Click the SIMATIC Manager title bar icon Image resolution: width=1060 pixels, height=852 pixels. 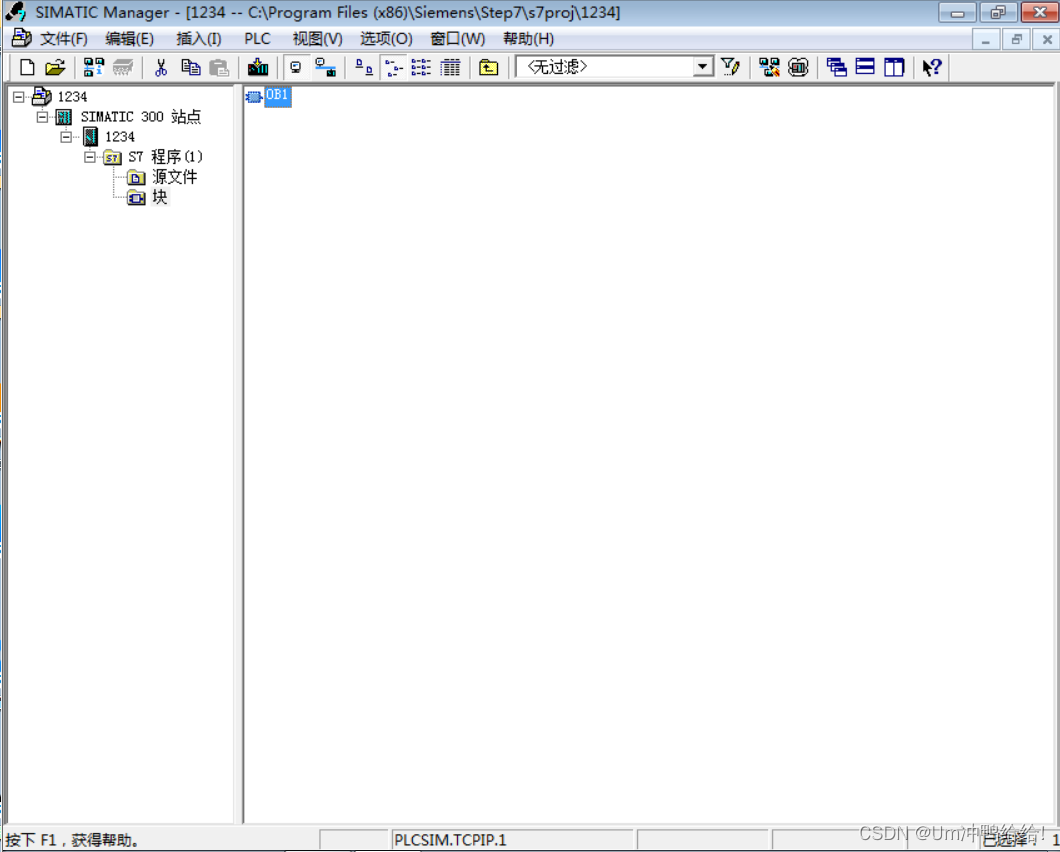click(15, 12)
